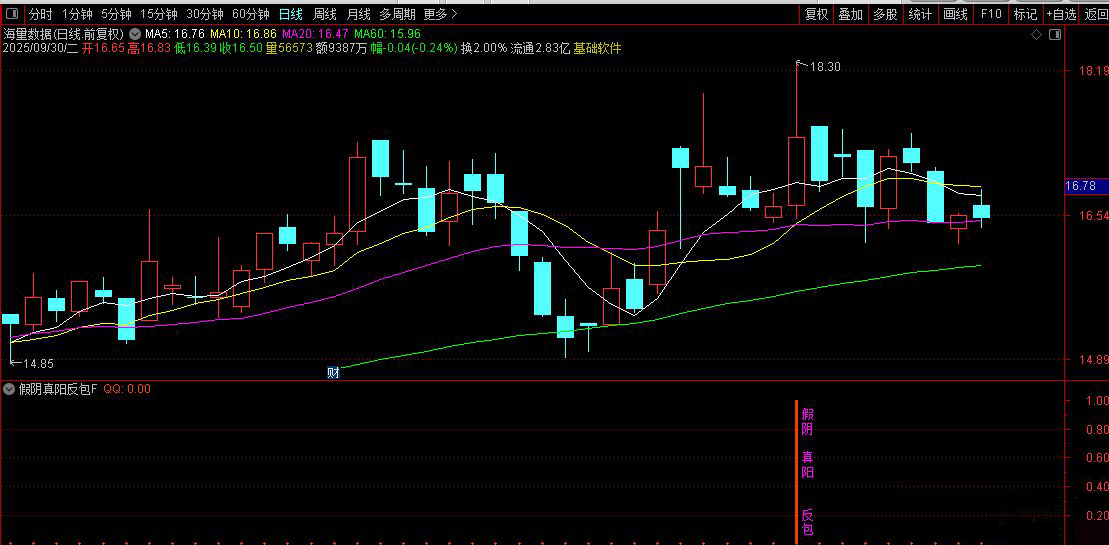Expand the 更多 periods menu
1109x545 pixels.
440,14
